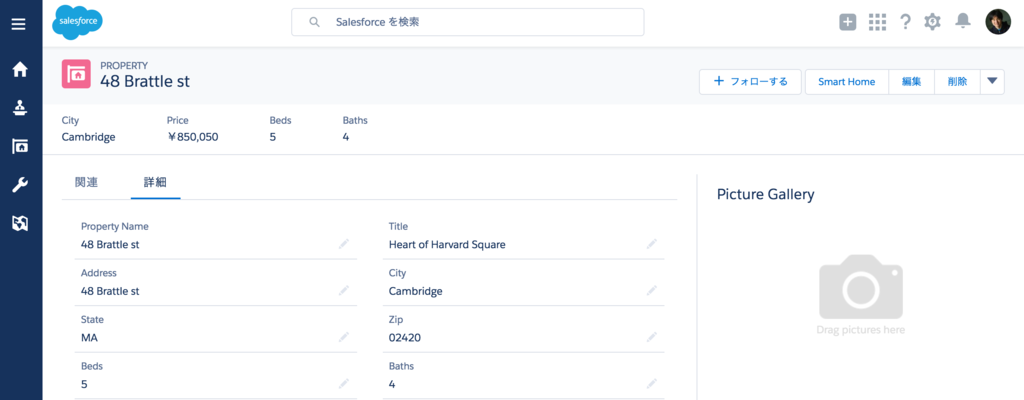Image resolution: width=1024 pixels, height=400 pixels.
Task: Show notifications bell
Action: 963,22
